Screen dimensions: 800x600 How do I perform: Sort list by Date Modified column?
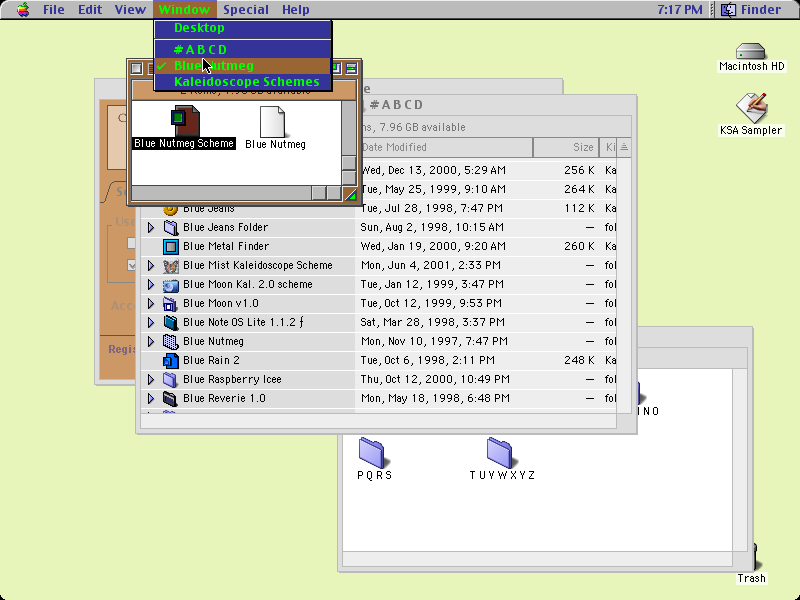pyautogui.click(x=444, y=147)
